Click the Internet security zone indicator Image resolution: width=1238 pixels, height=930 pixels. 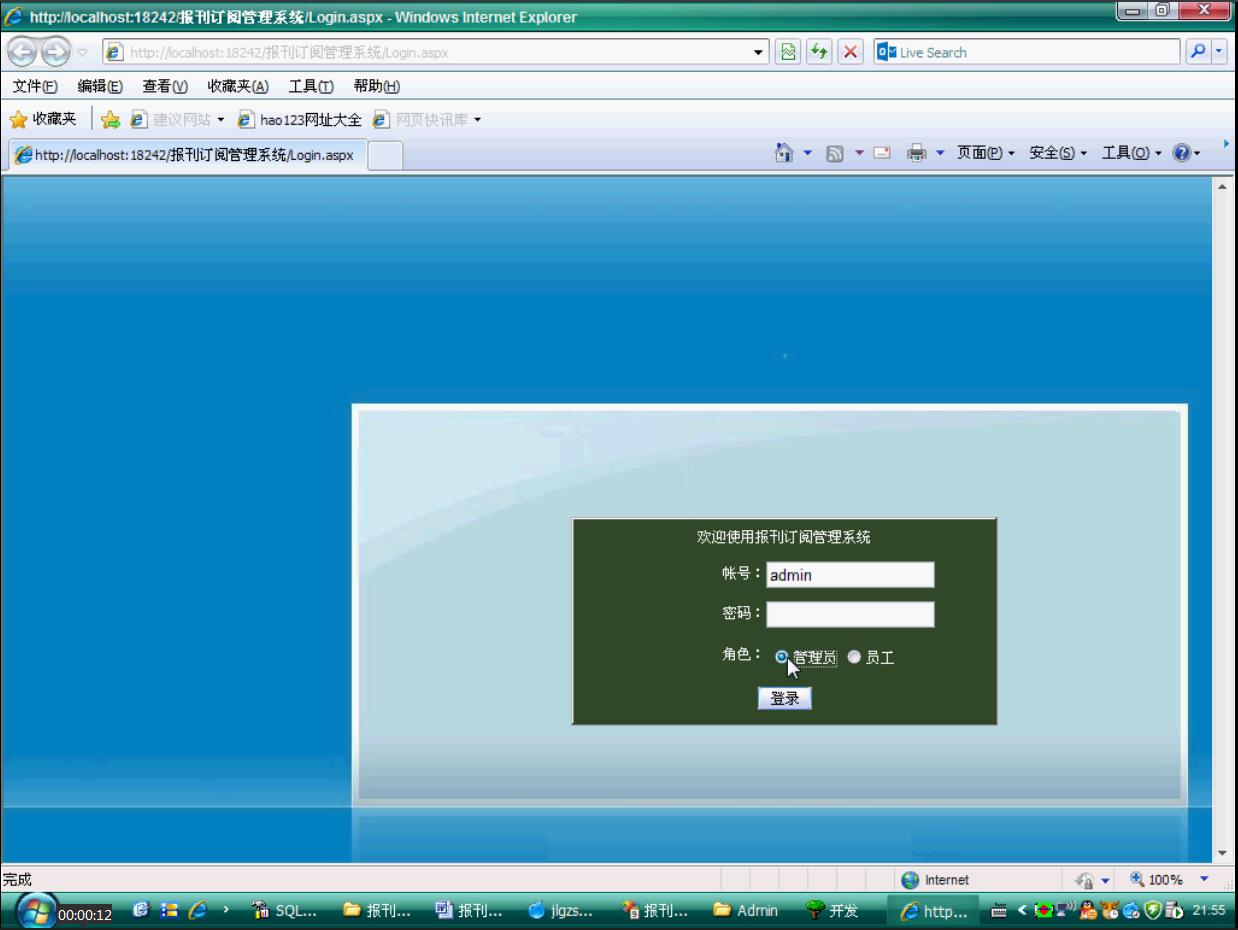(x=934, y=880)
